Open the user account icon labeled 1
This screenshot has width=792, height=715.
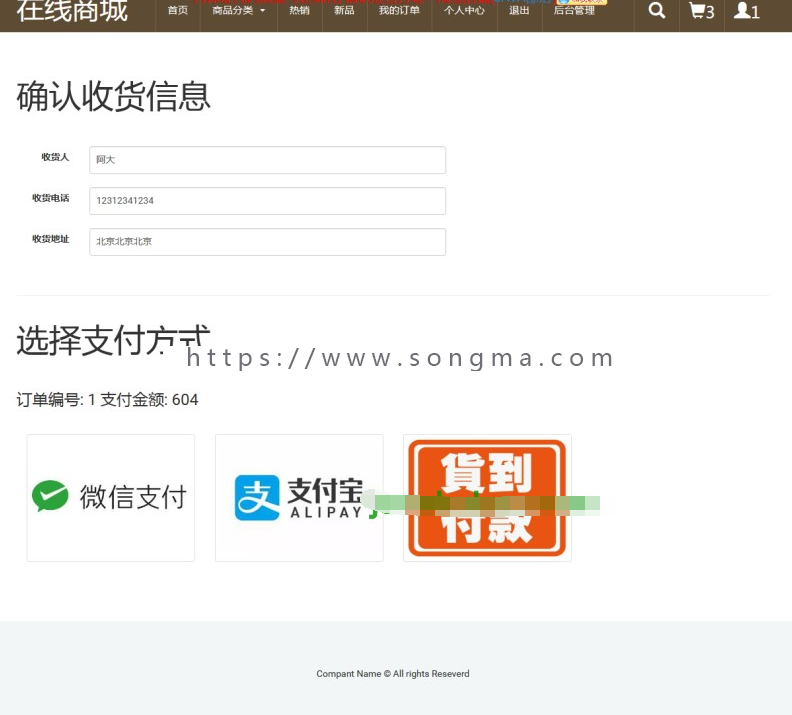tap(747, 11)
